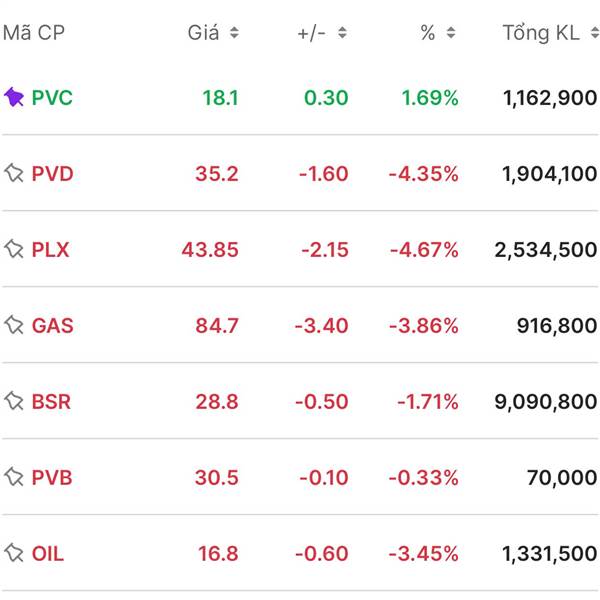Open GAS stock ticker link
Image resolution: width=600 pixels, height=600 pixels.
click(x=52, y=326)
